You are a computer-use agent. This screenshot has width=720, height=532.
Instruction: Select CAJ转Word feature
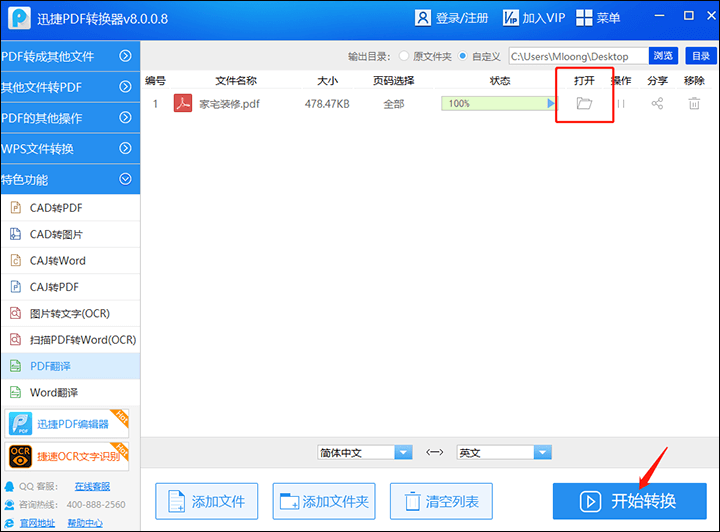click(x=71, y=261)
